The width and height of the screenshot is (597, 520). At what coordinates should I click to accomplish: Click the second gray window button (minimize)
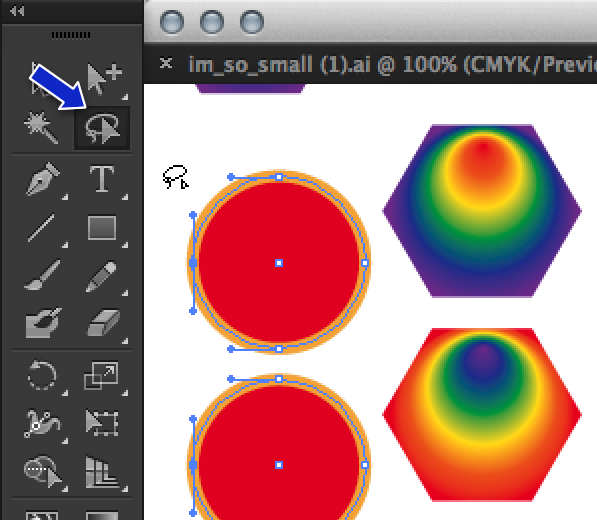[x=212, y=21]
